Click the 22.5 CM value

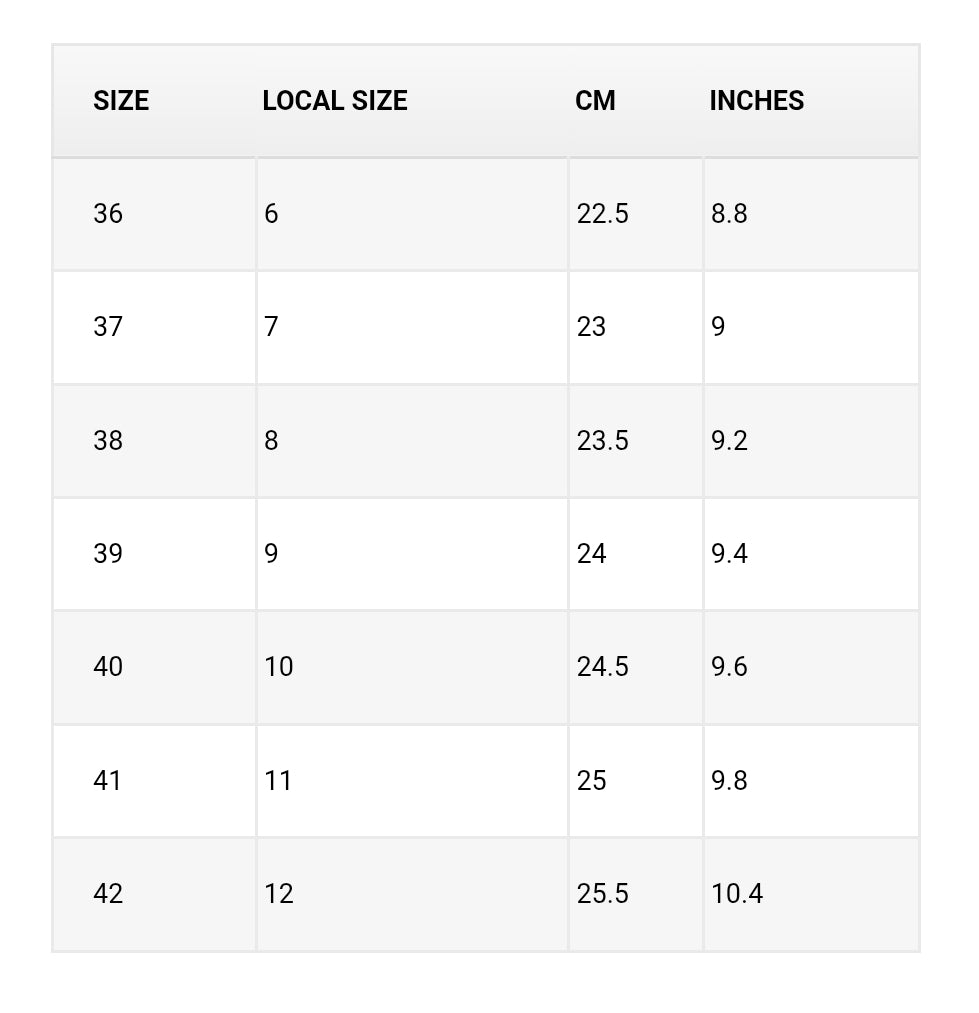(x=602, y=214)
